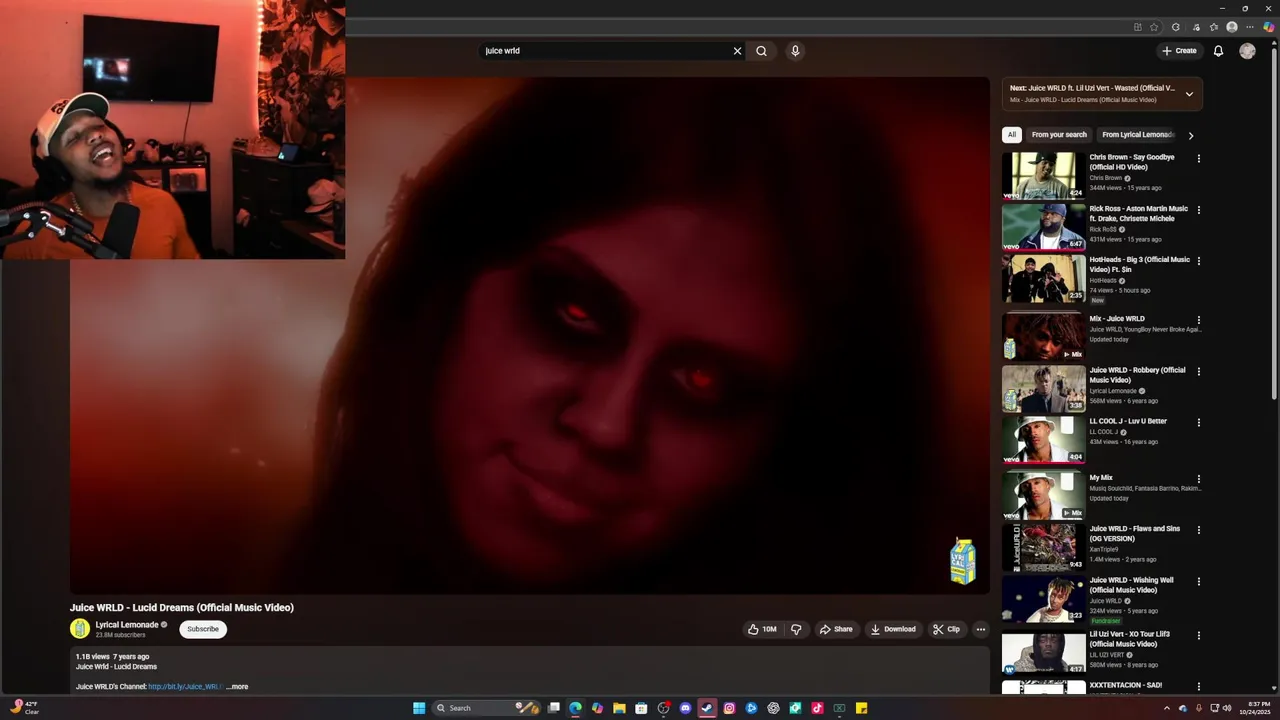The height and width of the screenshot is (720, 1280).
Task: Click the Create button
Action: tap(1179, 51)
